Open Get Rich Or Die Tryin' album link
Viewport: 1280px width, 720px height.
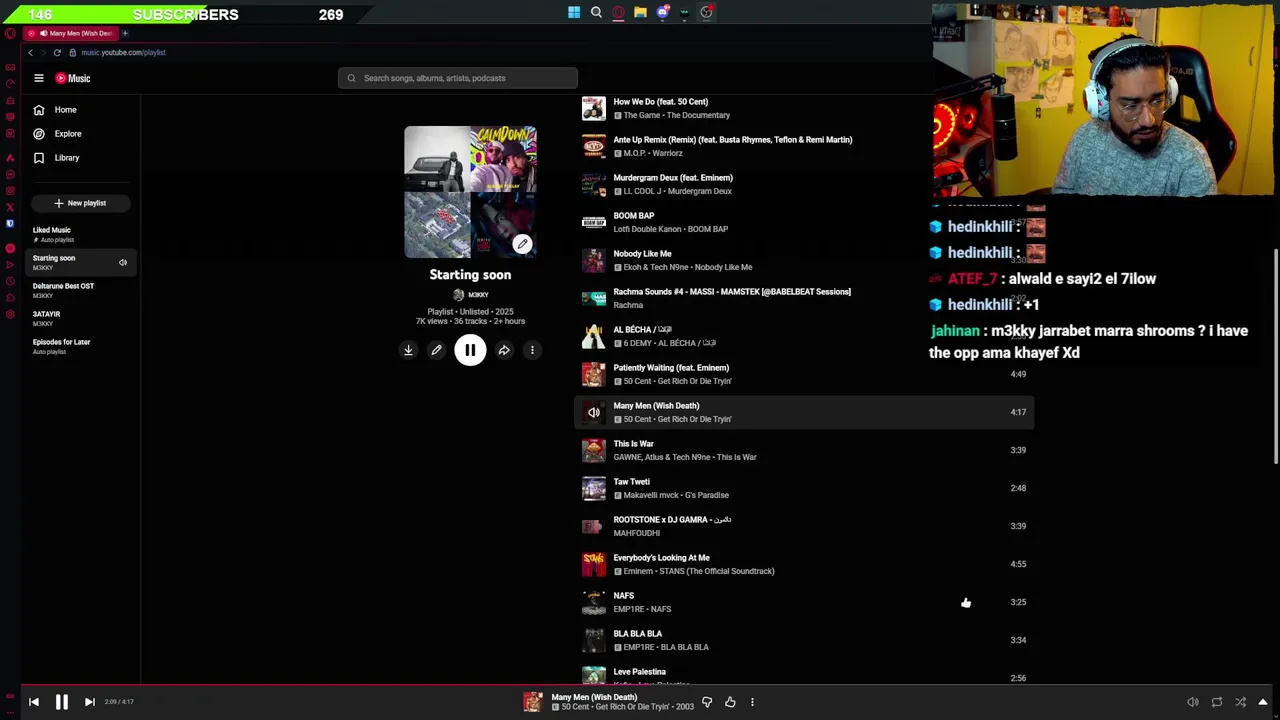click(694, 419)
